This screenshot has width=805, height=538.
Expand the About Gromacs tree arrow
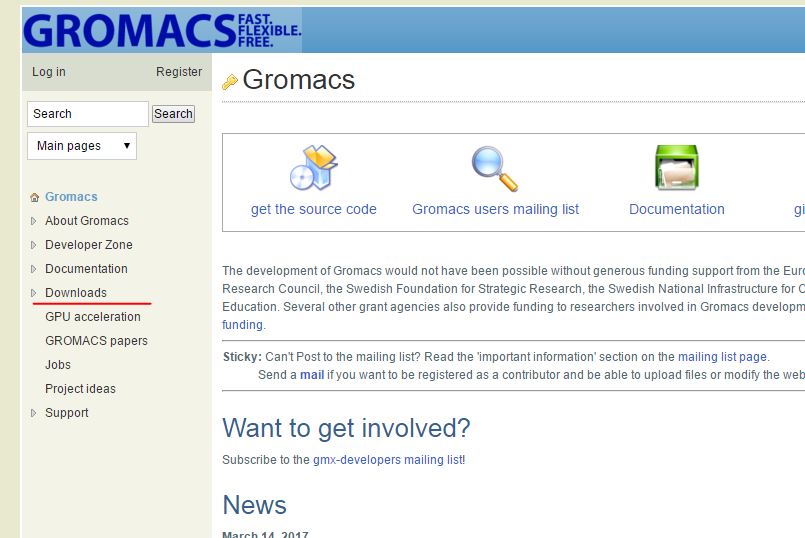pos(33,221)
